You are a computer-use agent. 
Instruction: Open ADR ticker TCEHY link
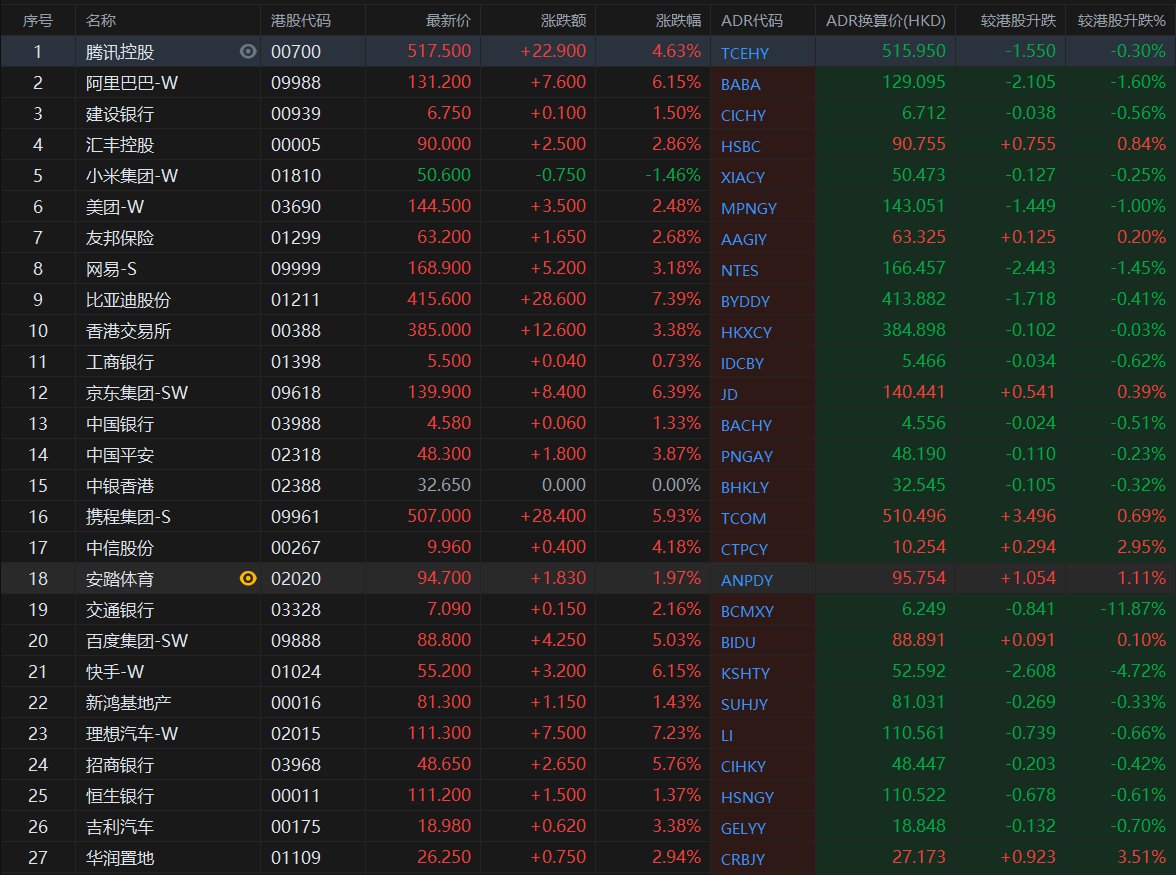(744, 53)
